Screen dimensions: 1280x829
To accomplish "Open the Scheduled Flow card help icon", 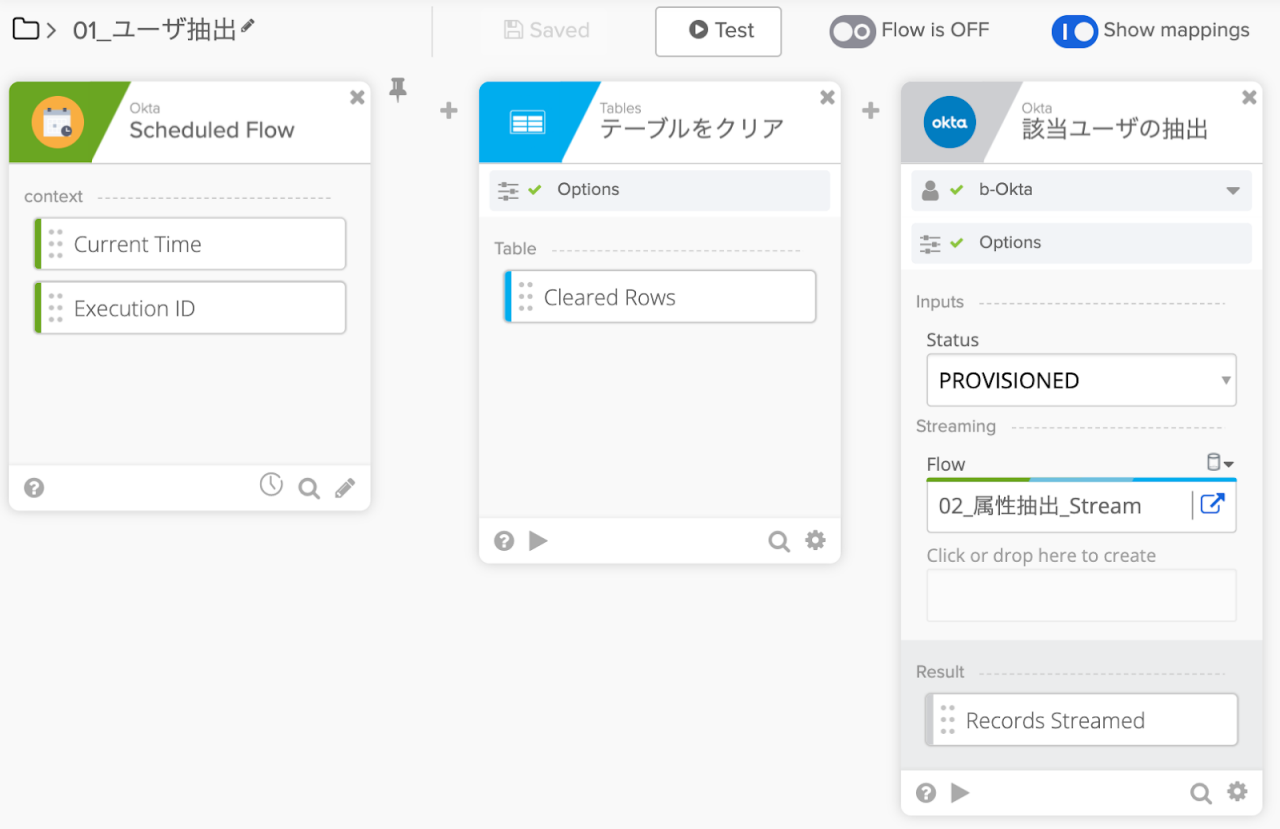I will 33,487.
